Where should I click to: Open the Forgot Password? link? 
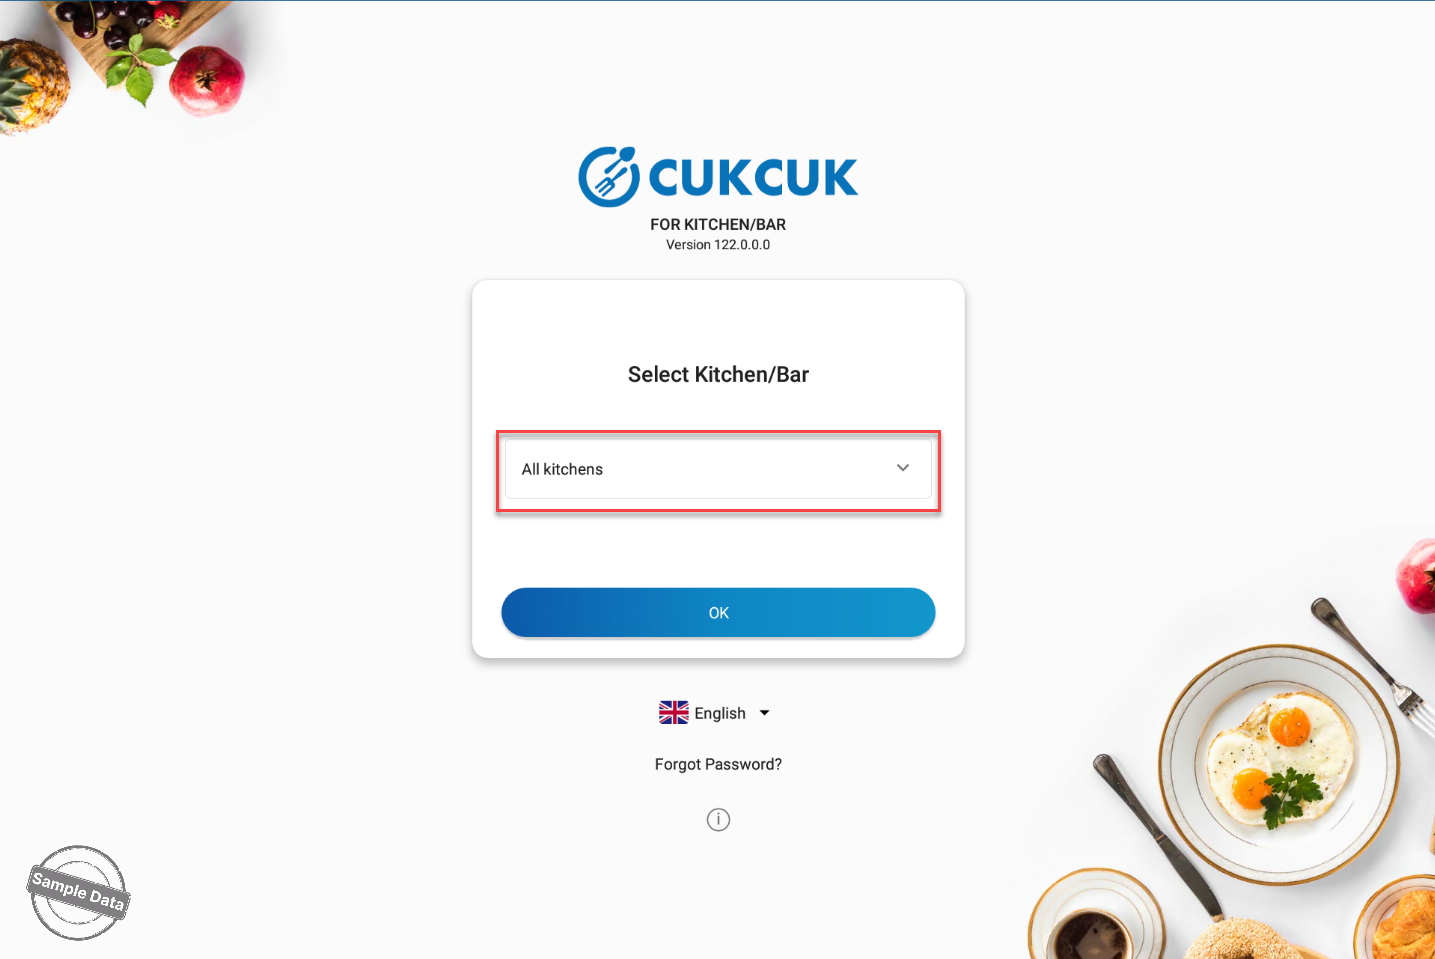718,764
